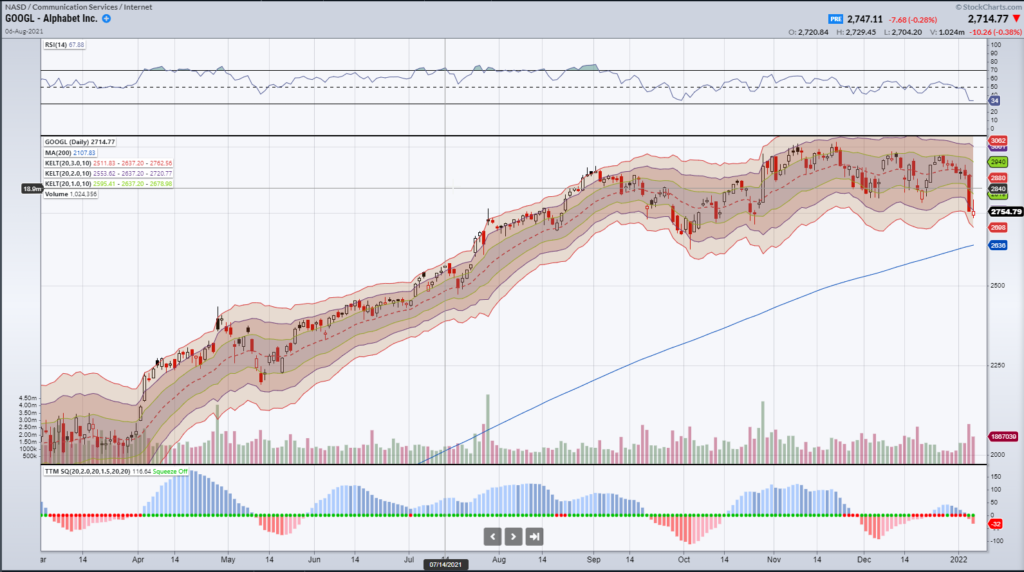This screenshot has height=572, width=1024.
Task: Click the pre-market change -7.68 (-0.28%)
Action: coord(912,20)
